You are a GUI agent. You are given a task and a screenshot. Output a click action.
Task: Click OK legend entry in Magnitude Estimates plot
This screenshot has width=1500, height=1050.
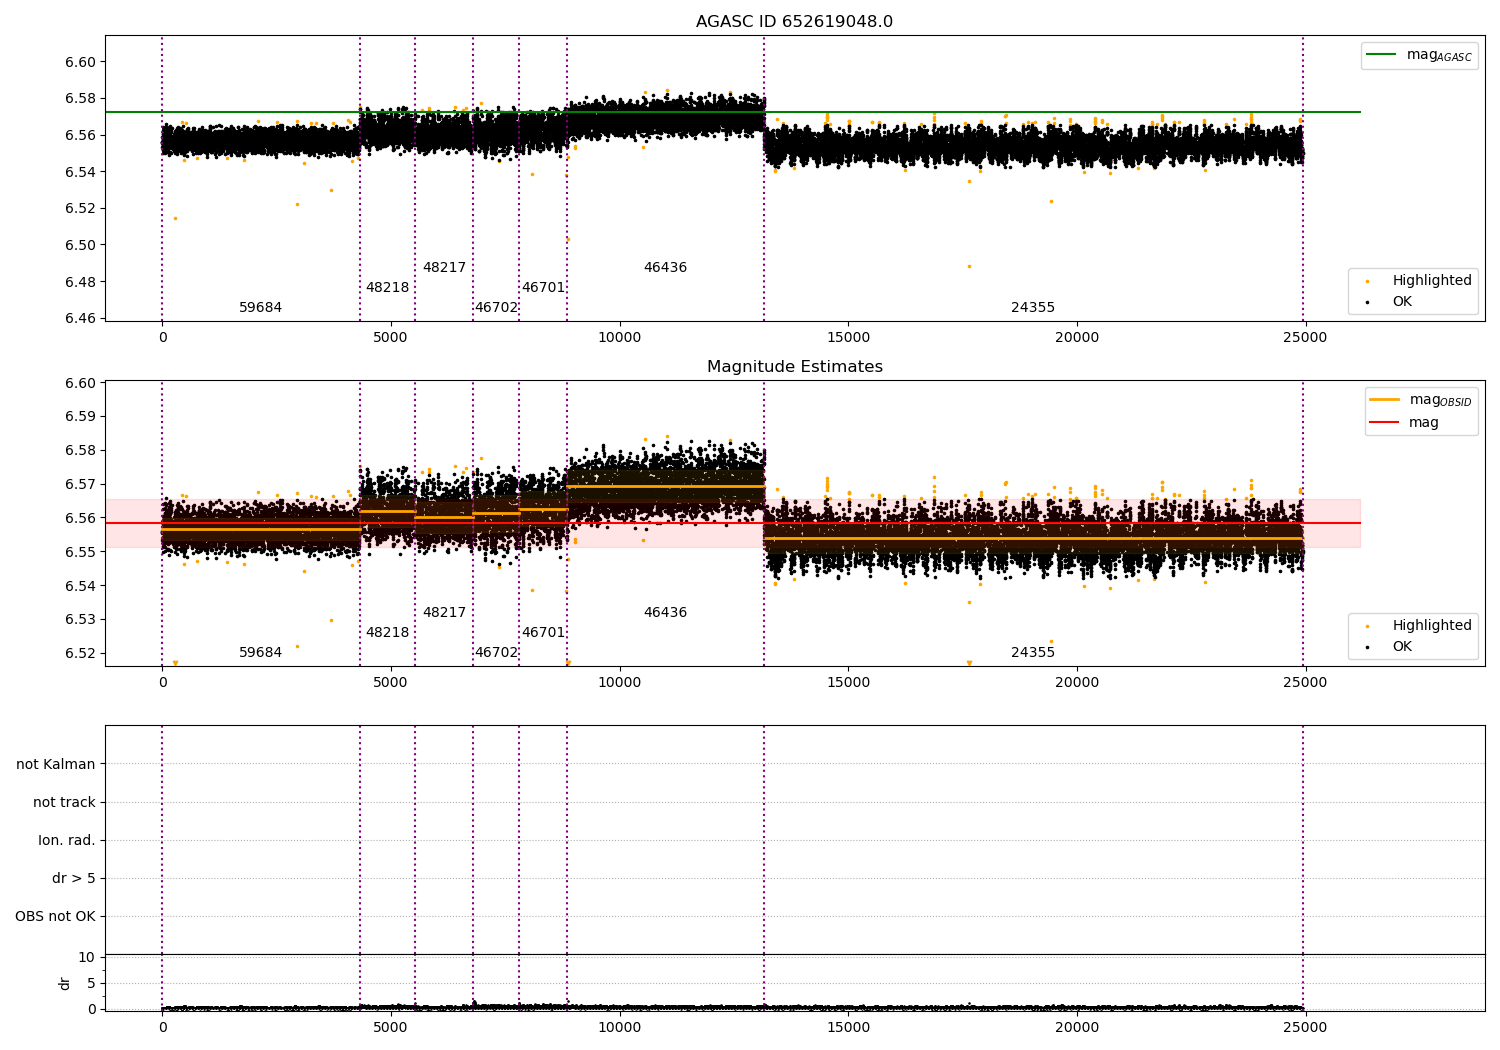click(1402, 647)
